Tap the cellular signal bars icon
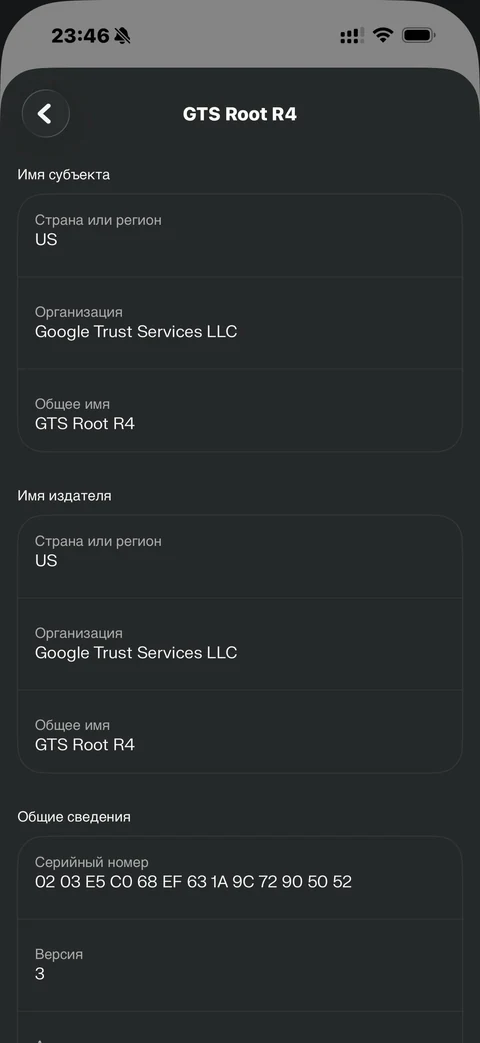 pyautogui.click(x=352, y=36)
